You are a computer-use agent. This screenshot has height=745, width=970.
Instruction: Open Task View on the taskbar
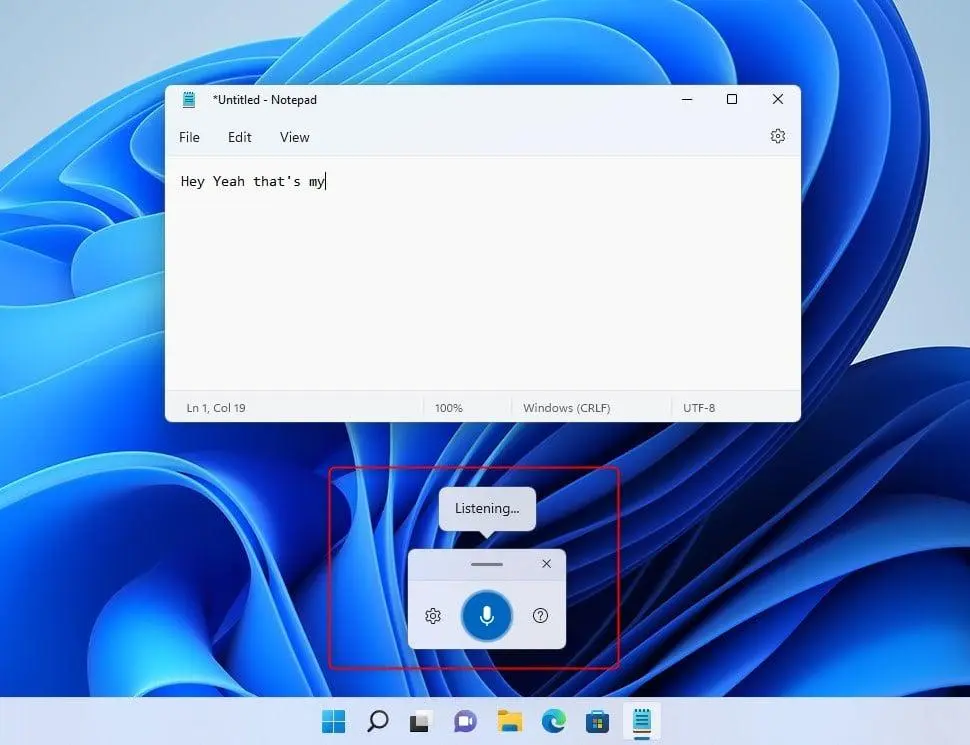coord(421,721)
